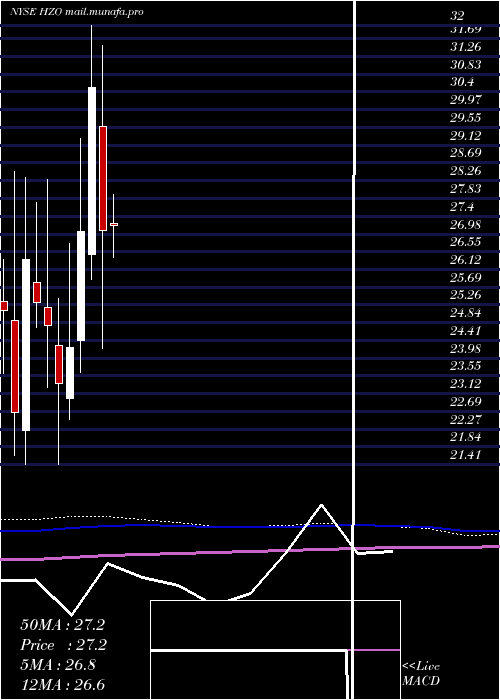This screenshot has height=700, width=500.
Task: Click the 27.4 price axis label
Action: coord(462,206)
